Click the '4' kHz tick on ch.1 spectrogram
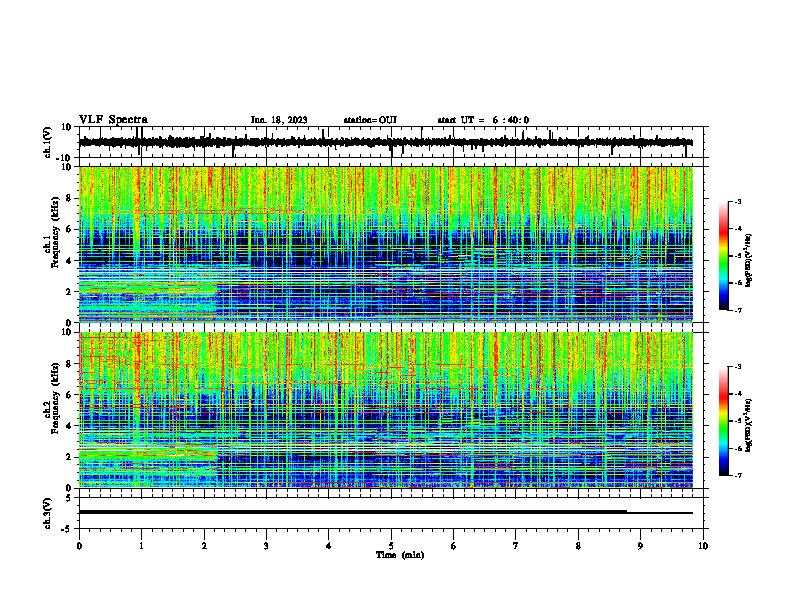 70,261
